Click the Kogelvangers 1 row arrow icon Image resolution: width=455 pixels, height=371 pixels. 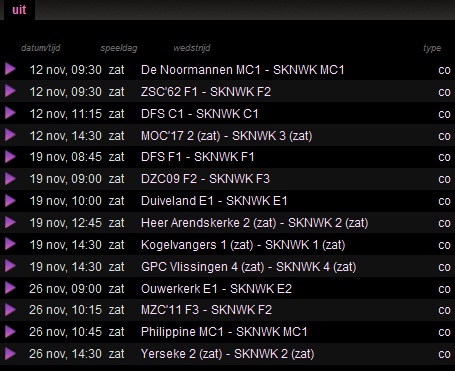(x=10, y=244)
